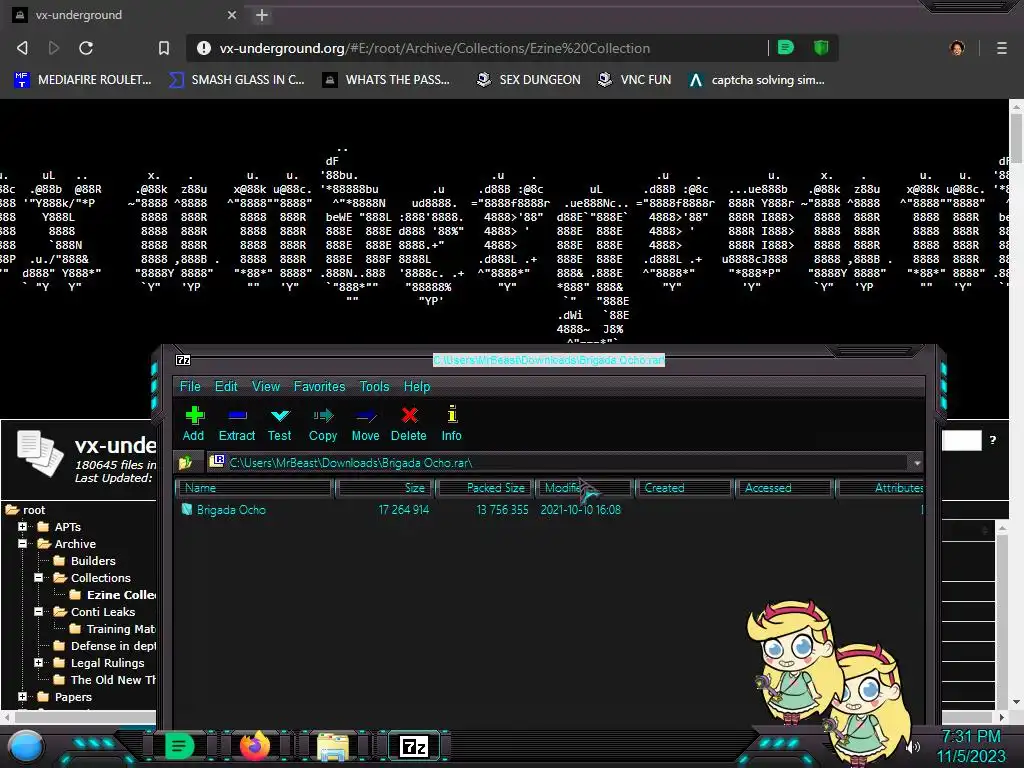
Task: Select the Defense in depth folder
Action: click(105, 646)
